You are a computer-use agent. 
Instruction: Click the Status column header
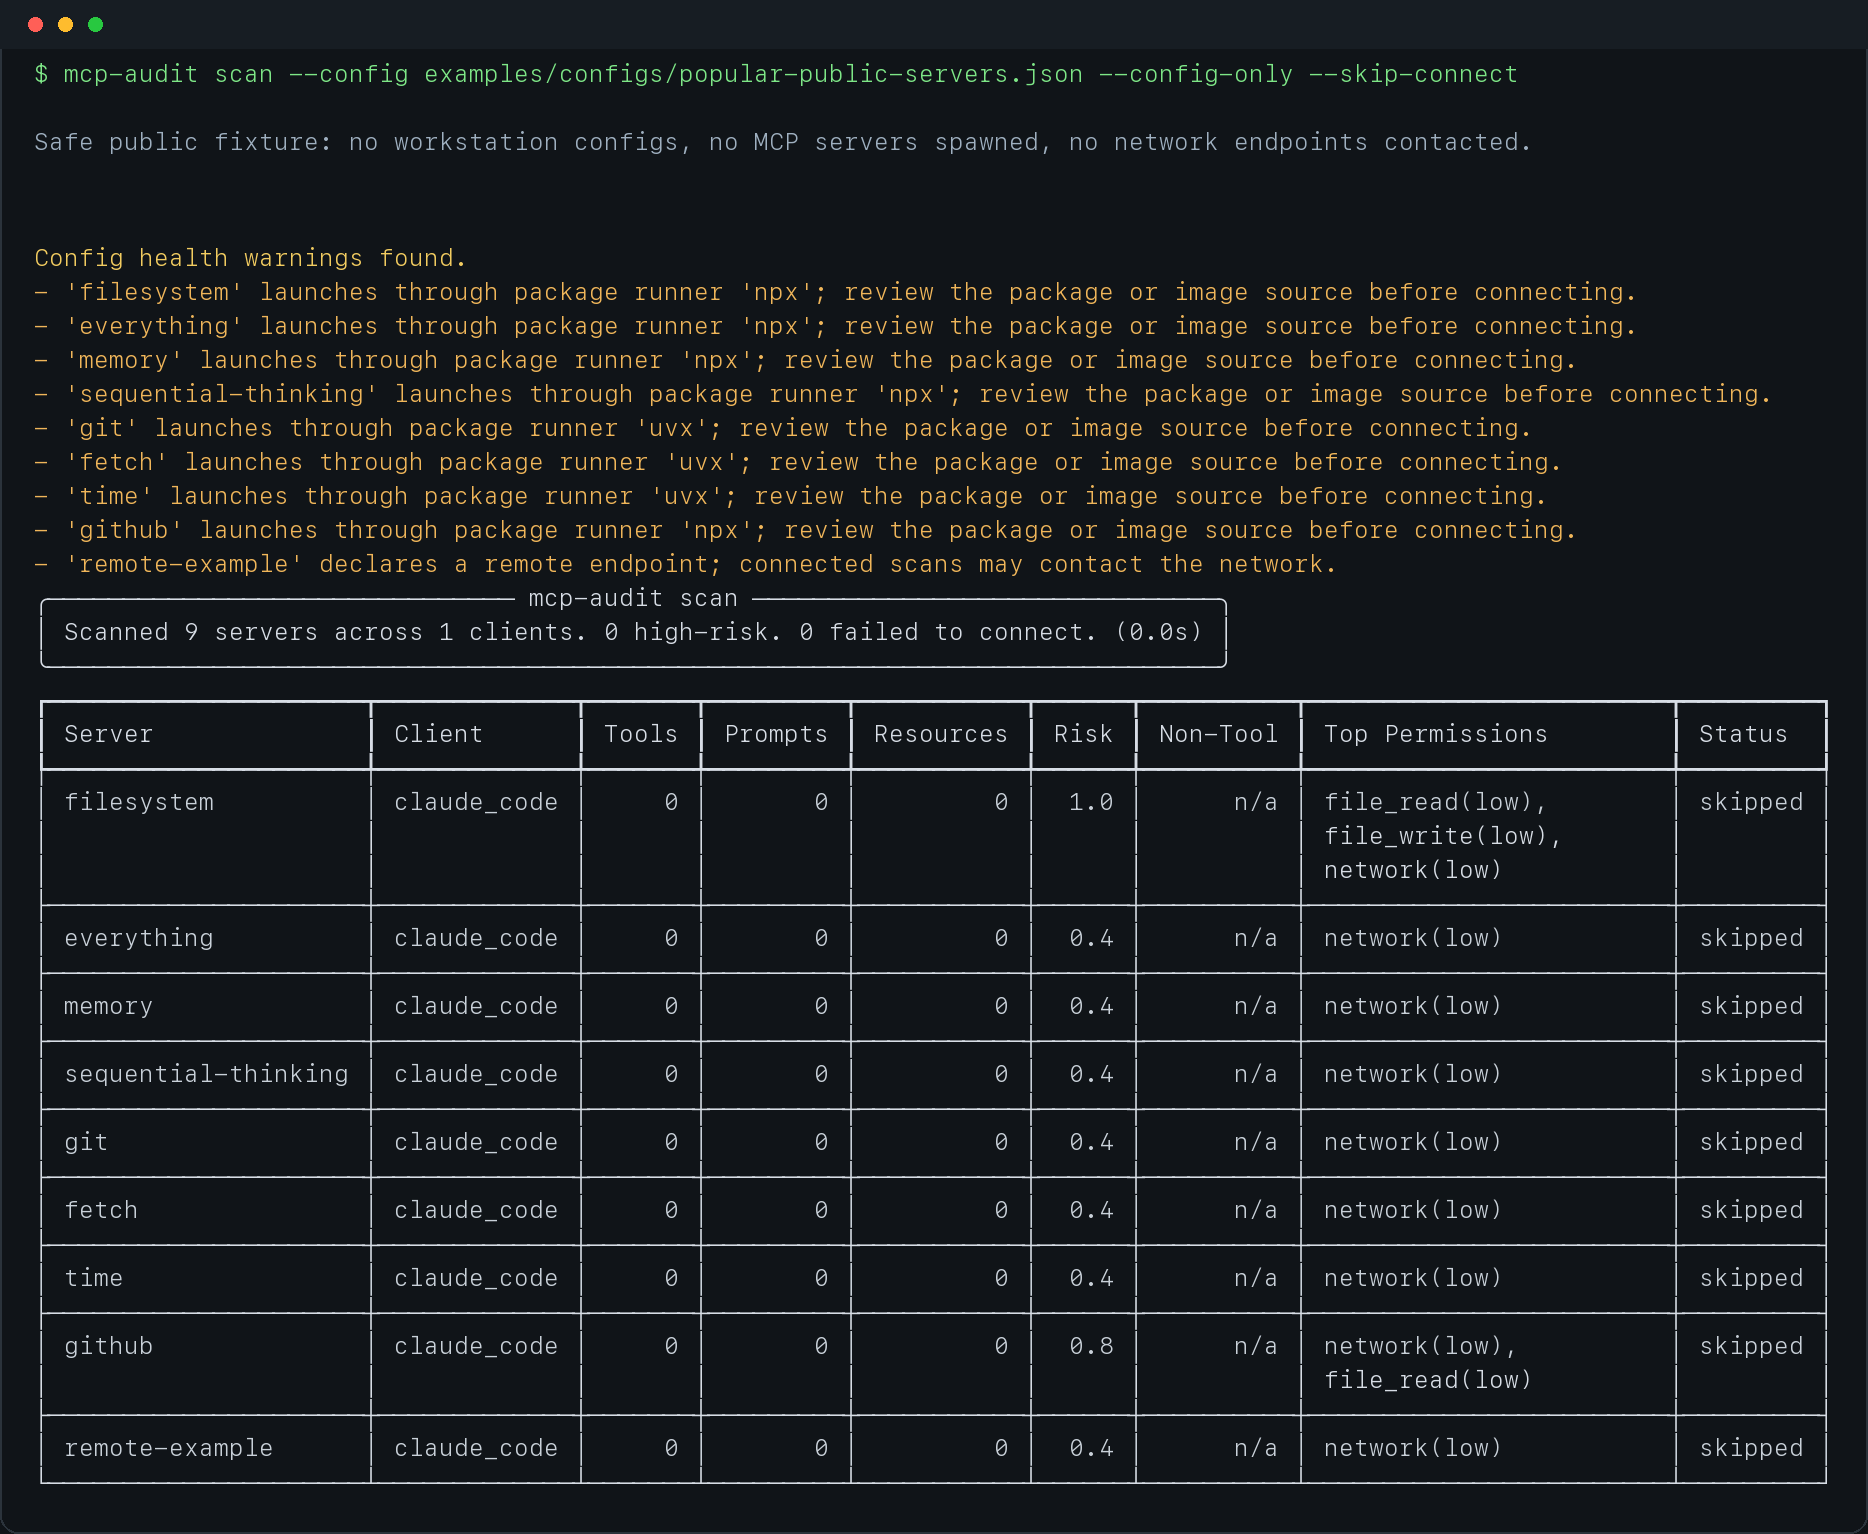tap(1743, 734)
